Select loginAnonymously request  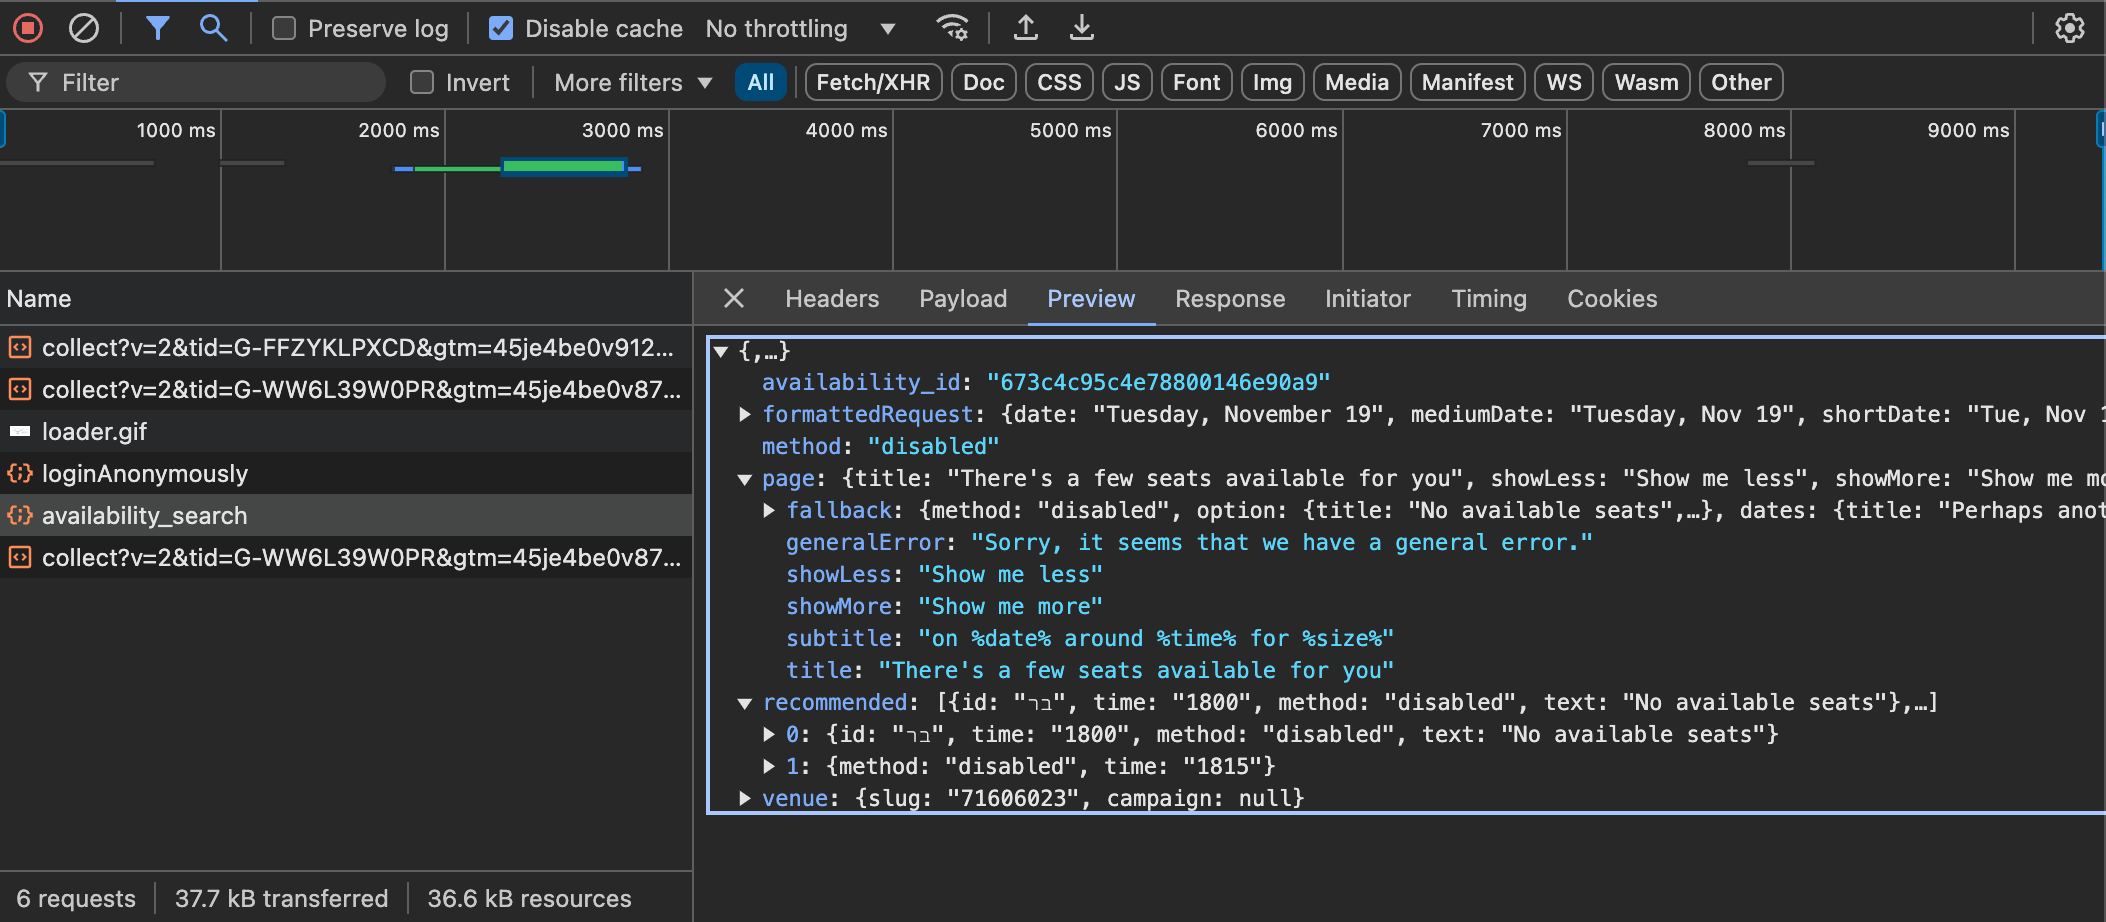(346, 473)
